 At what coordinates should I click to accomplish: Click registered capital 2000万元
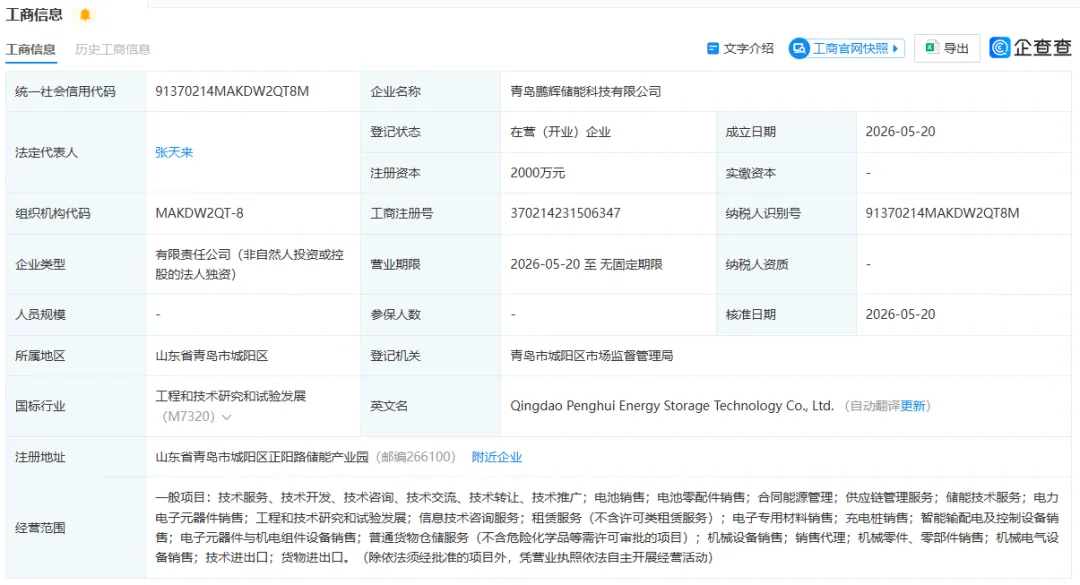click(x=537, y=173)
